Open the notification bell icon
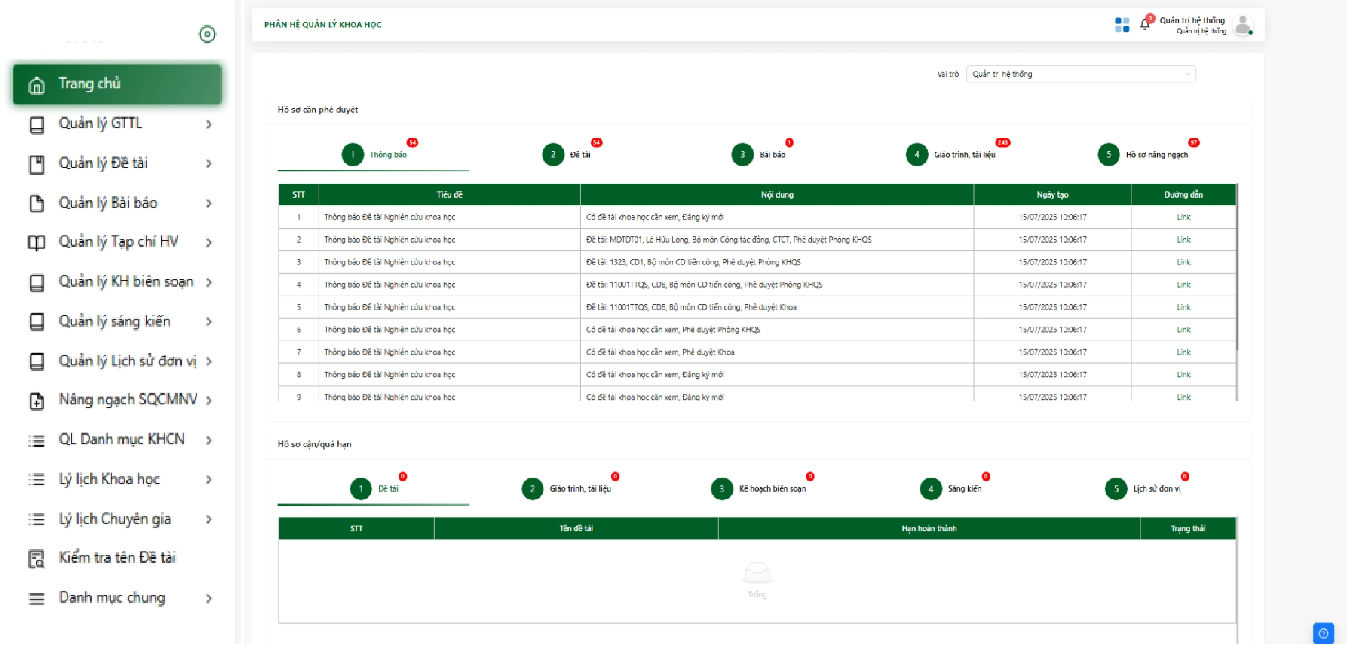This screenshot has width=1348, height=645. pos(1145,24)
